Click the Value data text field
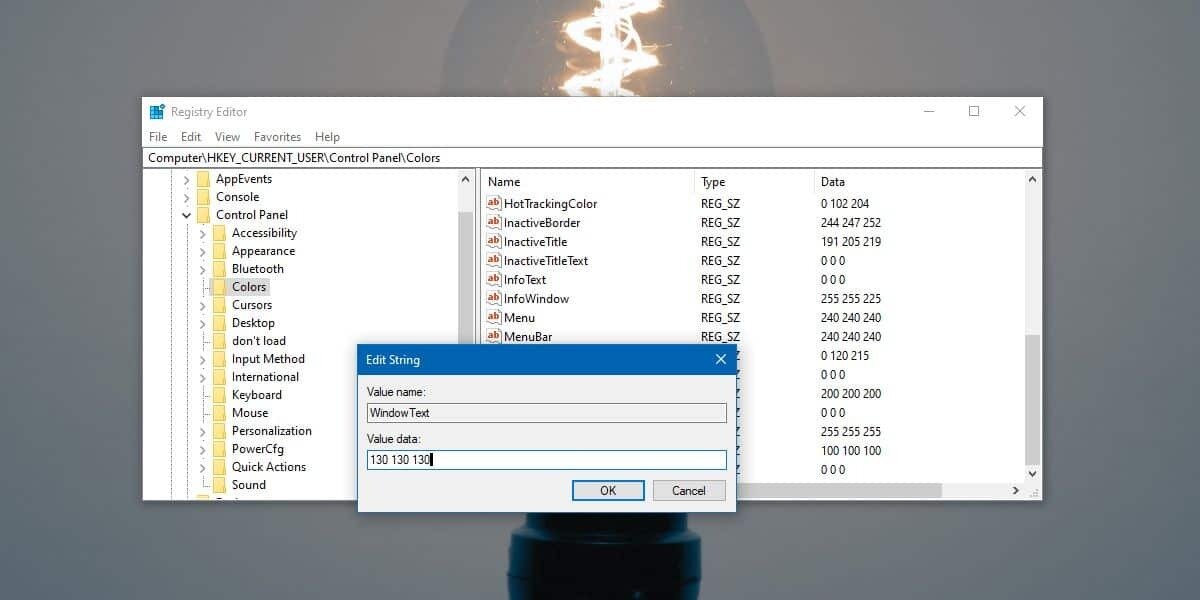The image size is (1200, 600). (x=546, y=460)
